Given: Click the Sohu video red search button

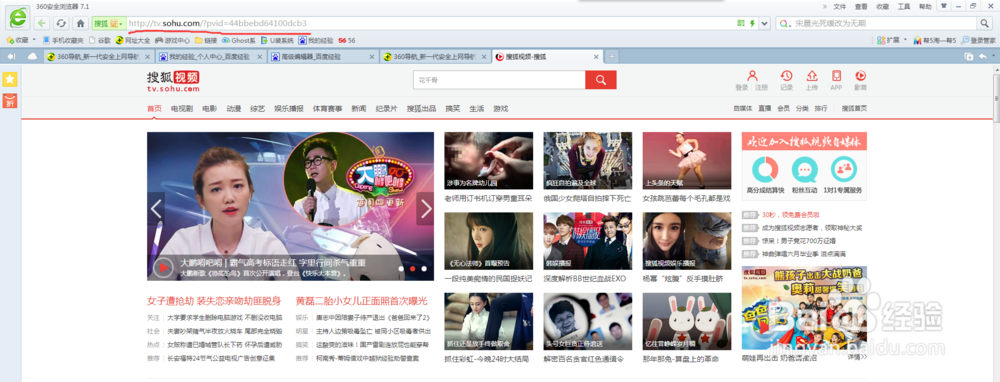Looking at the screenshot, I should coord(601,80).
